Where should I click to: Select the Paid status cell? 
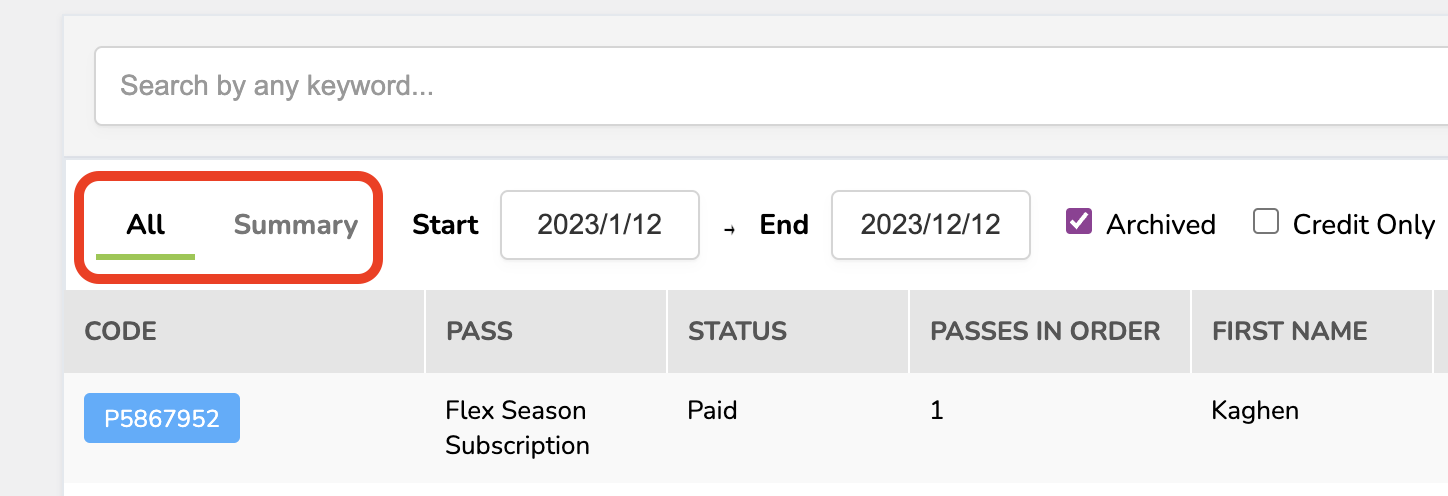click(x=712, y=410)
